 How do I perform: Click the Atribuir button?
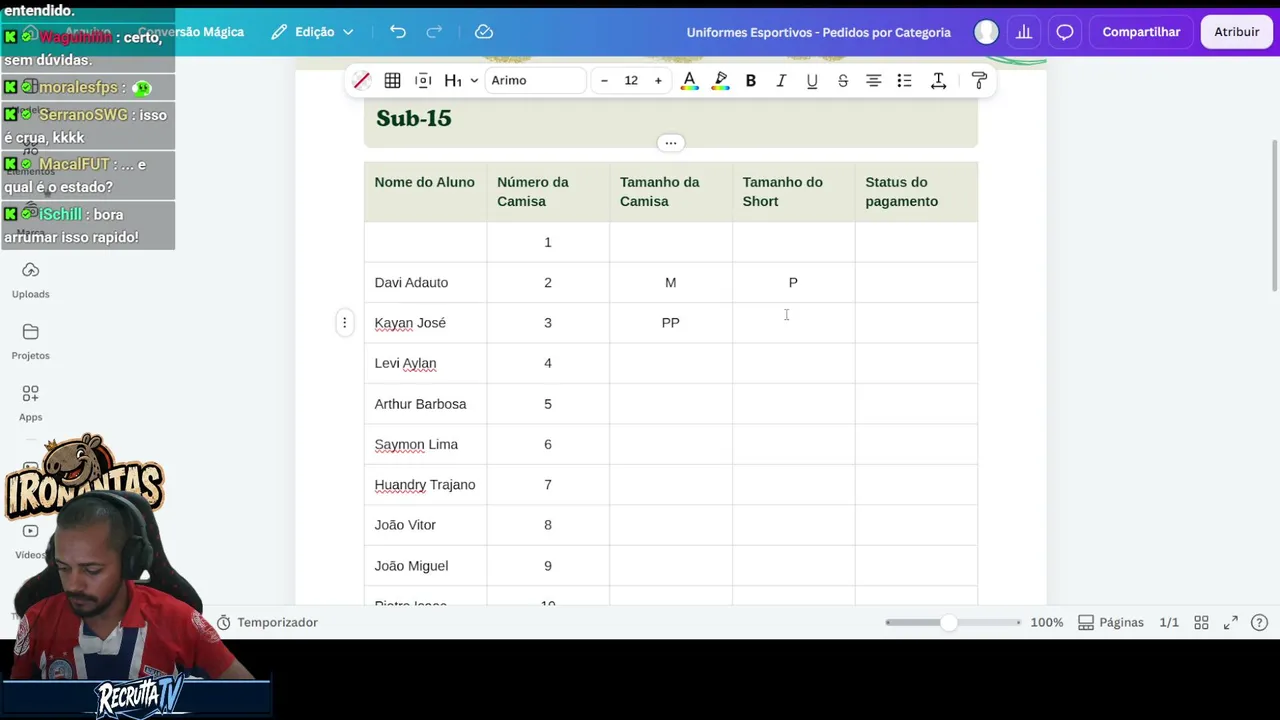pyautogui.click(x=1237, y=32)
